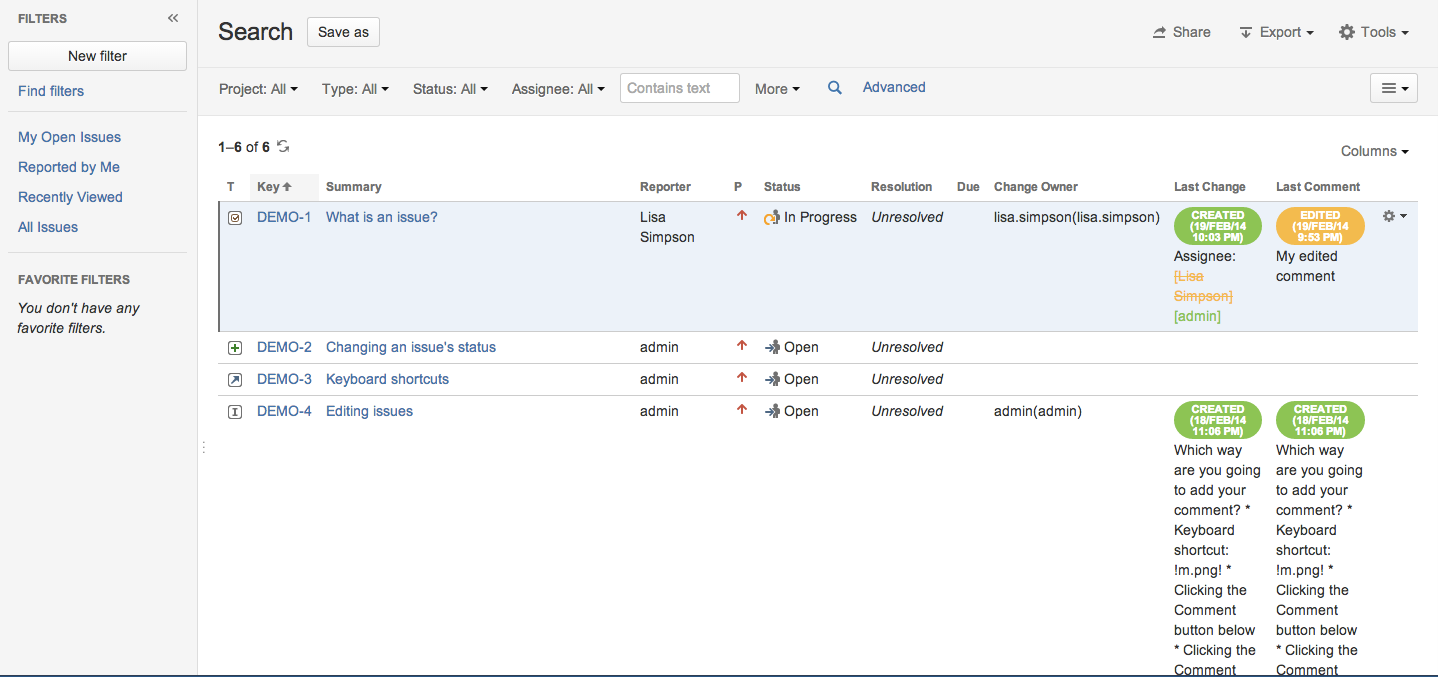The width and height of the screenshot is (1439, 677).
Task: Sort by the Status column header
Action: click(x=782, y=187)
